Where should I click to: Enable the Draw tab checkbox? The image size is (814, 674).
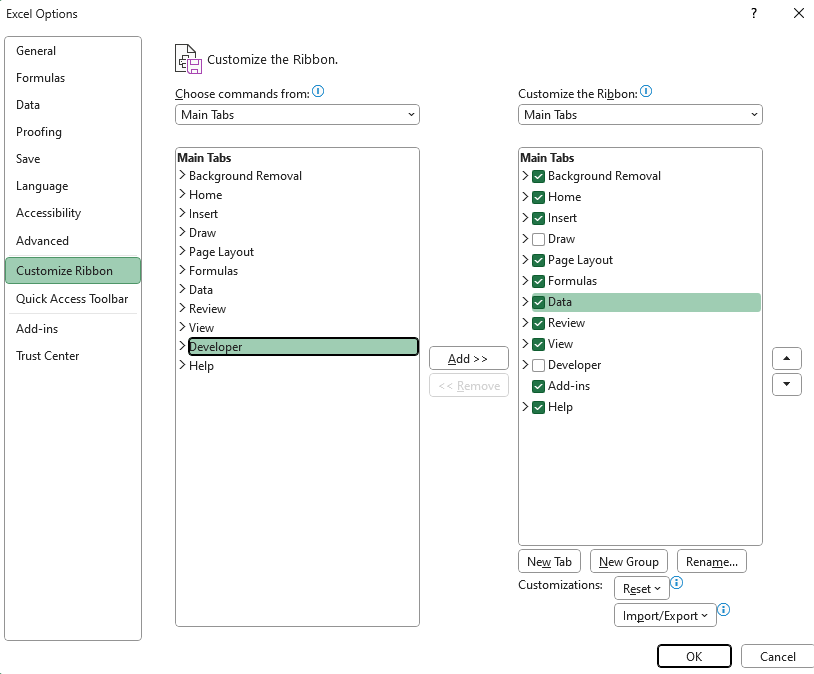coord(538,238)
